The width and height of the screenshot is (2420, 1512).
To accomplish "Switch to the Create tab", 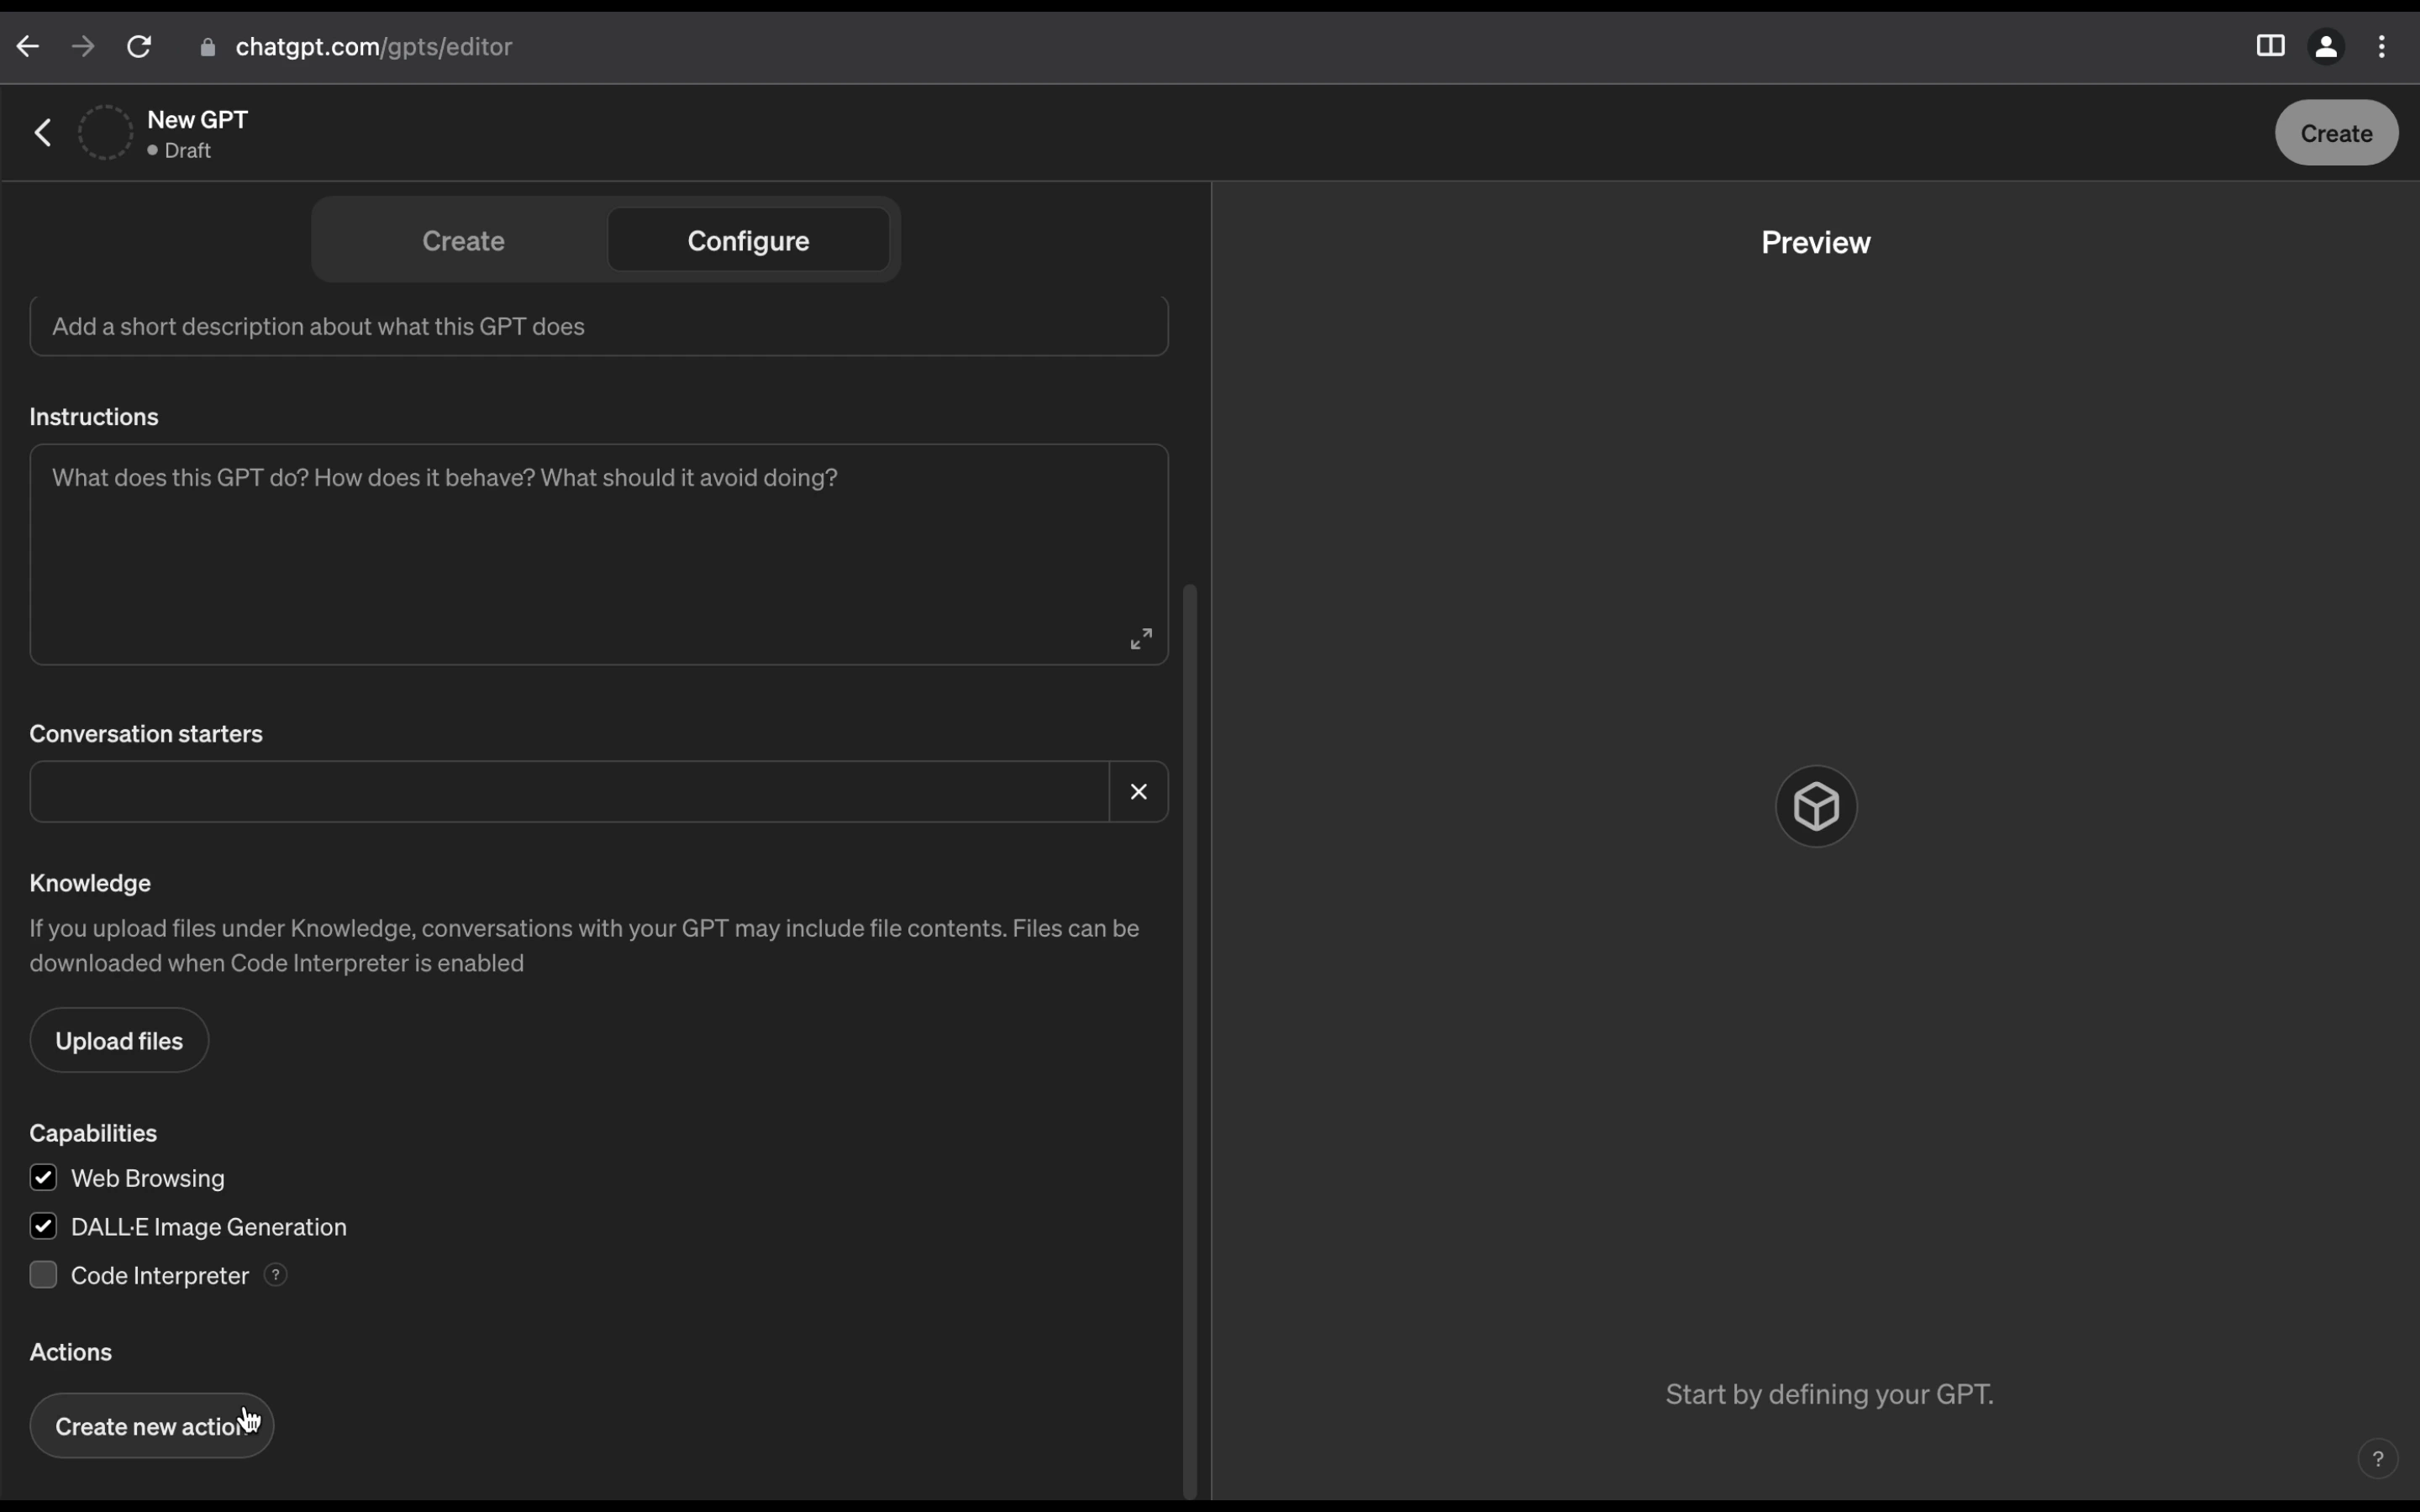I will point(463,241).
